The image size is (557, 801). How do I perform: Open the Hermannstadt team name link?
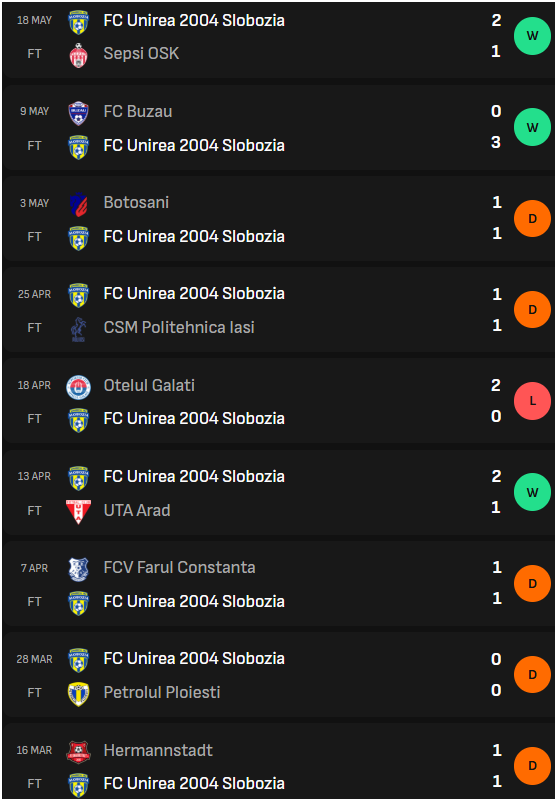tap(158, 750)
